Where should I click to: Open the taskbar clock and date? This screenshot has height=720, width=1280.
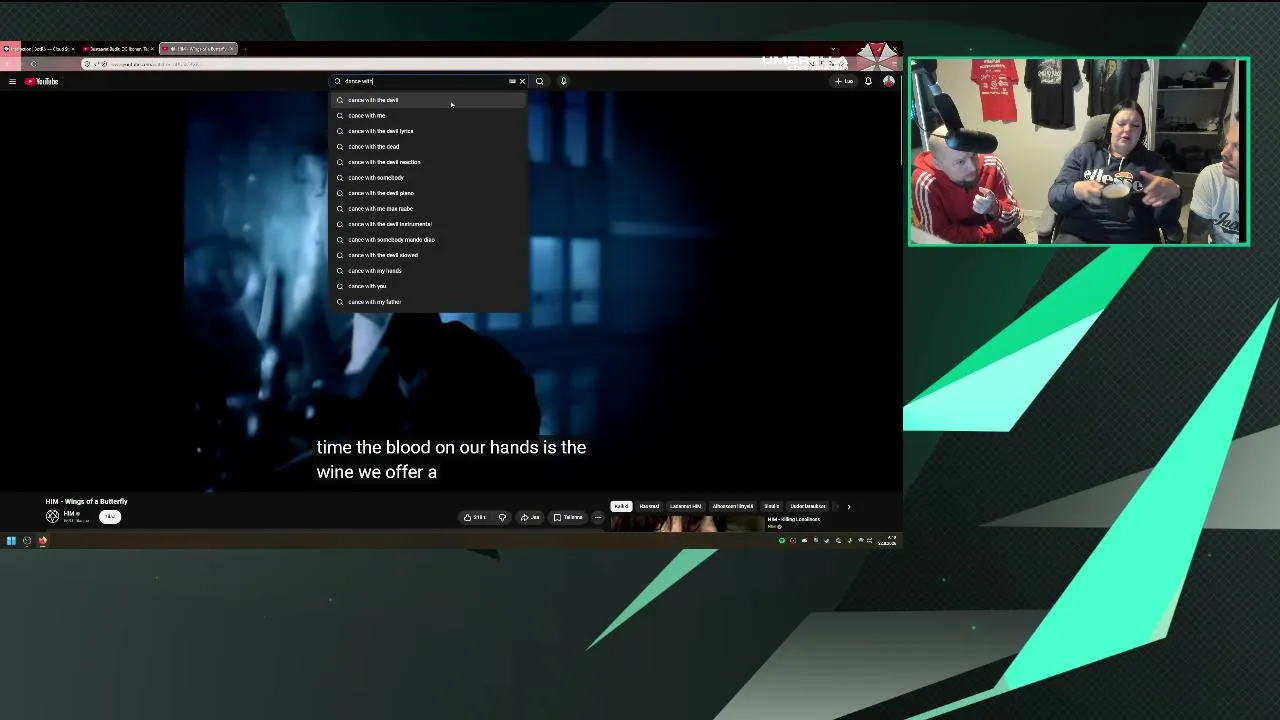point(887,541)
